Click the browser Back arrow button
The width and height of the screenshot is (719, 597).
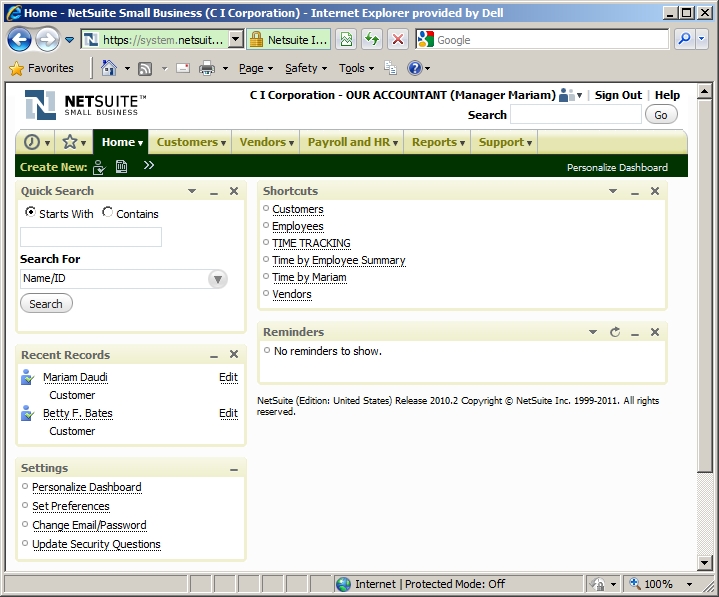[19, 40]
